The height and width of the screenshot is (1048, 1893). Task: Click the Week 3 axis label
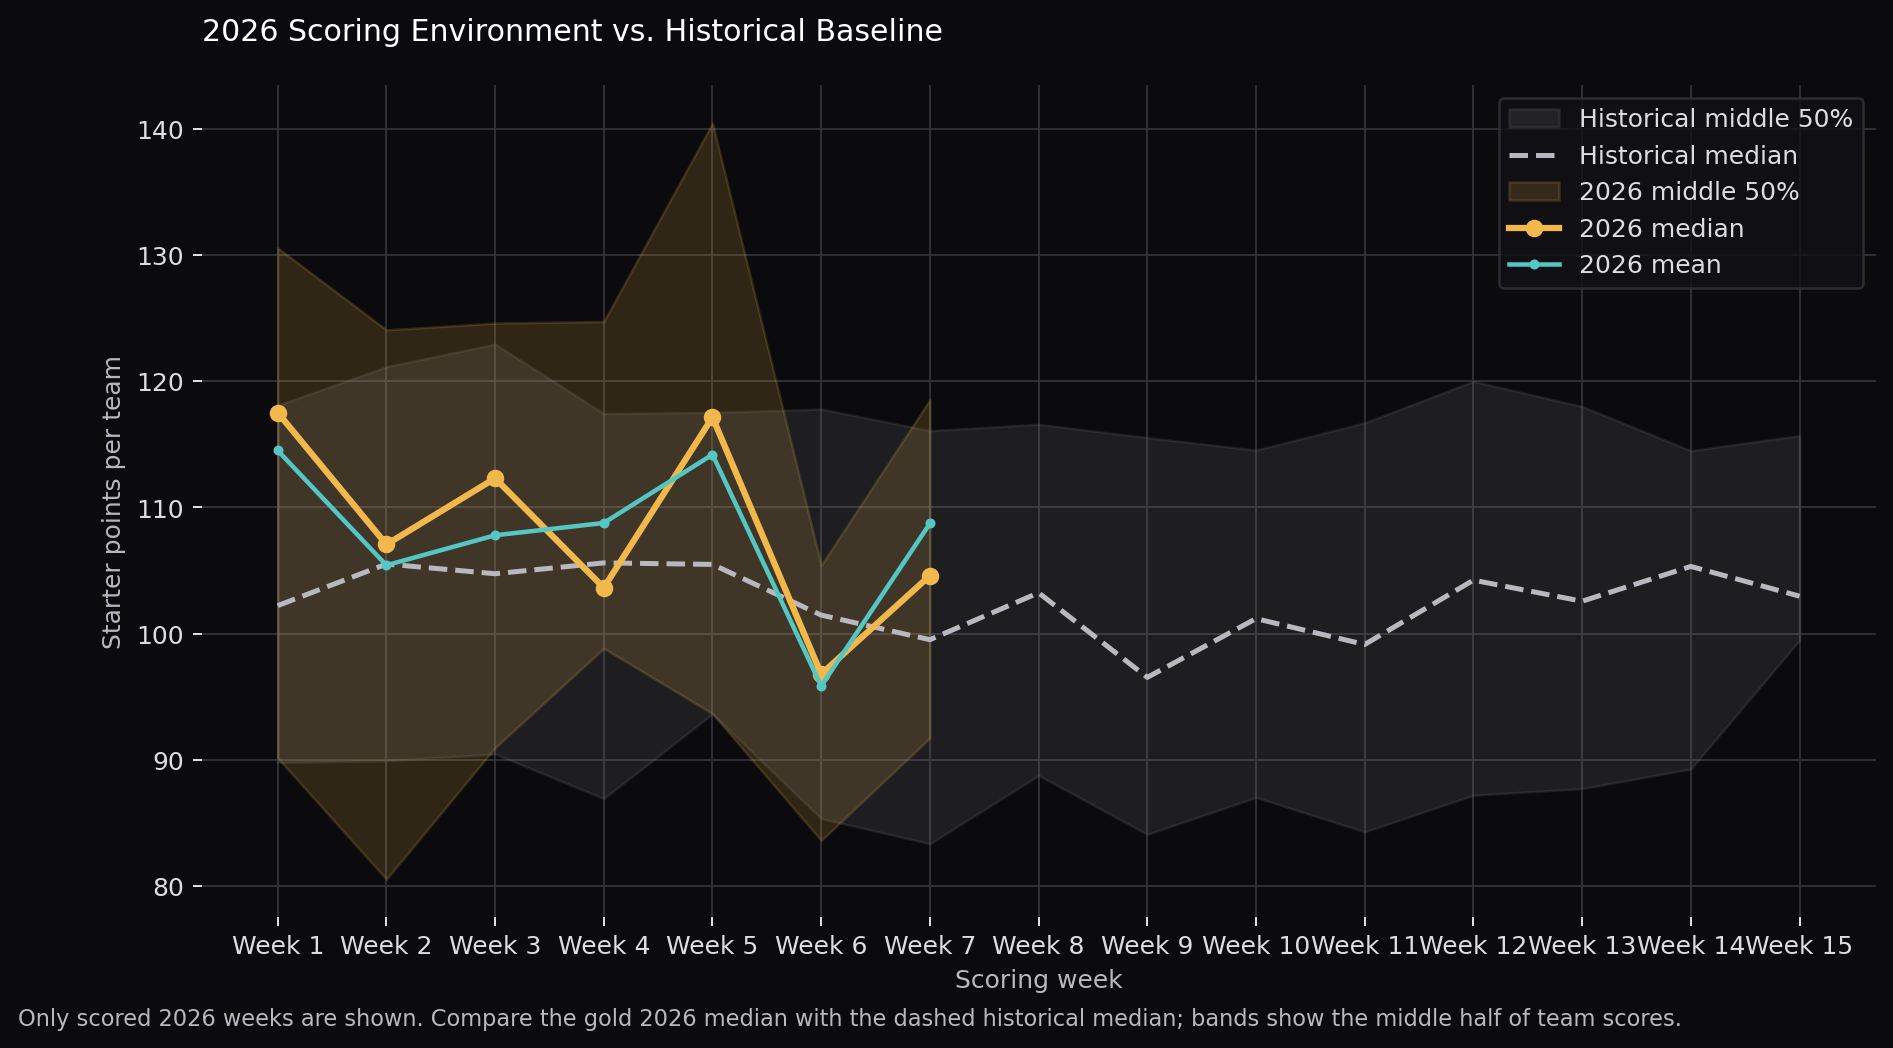(495, 945)
